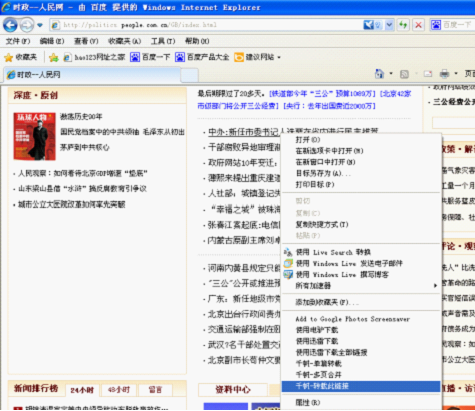Switch to the 24小时 ranking tab

82,390
